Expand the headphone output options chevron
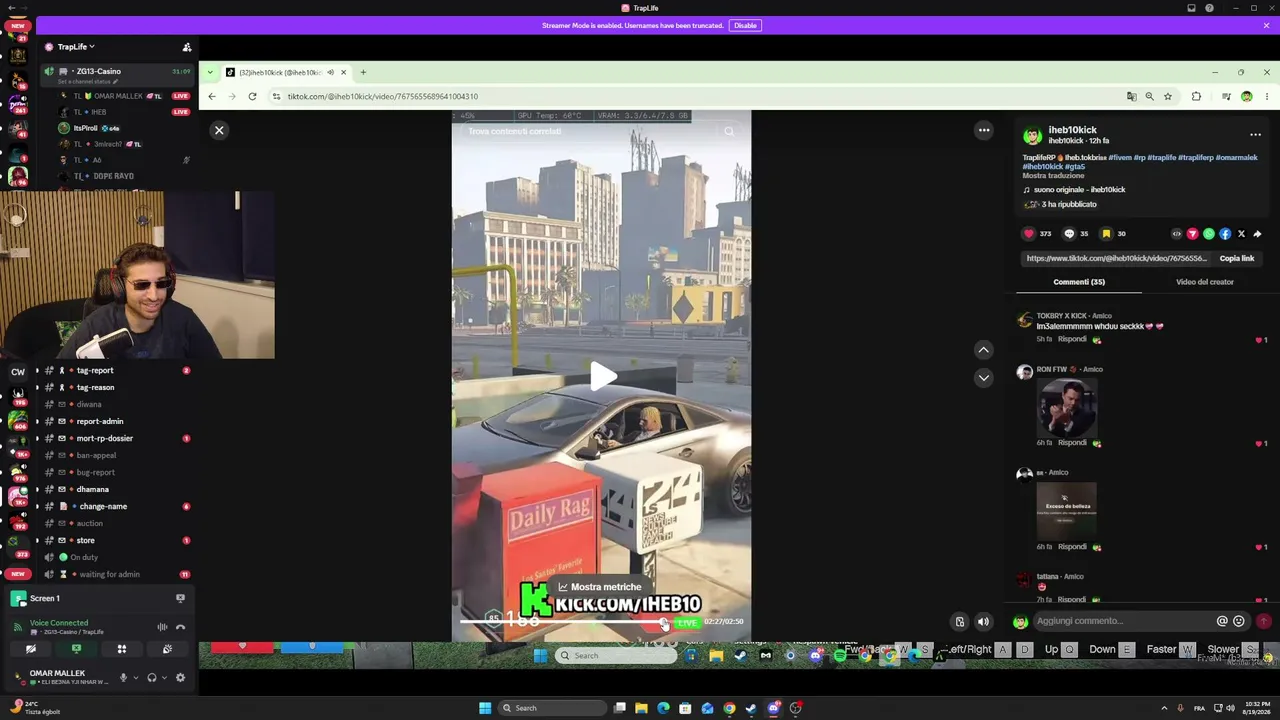This screenshot has width=1280, height=720. (x=165, y=677)
